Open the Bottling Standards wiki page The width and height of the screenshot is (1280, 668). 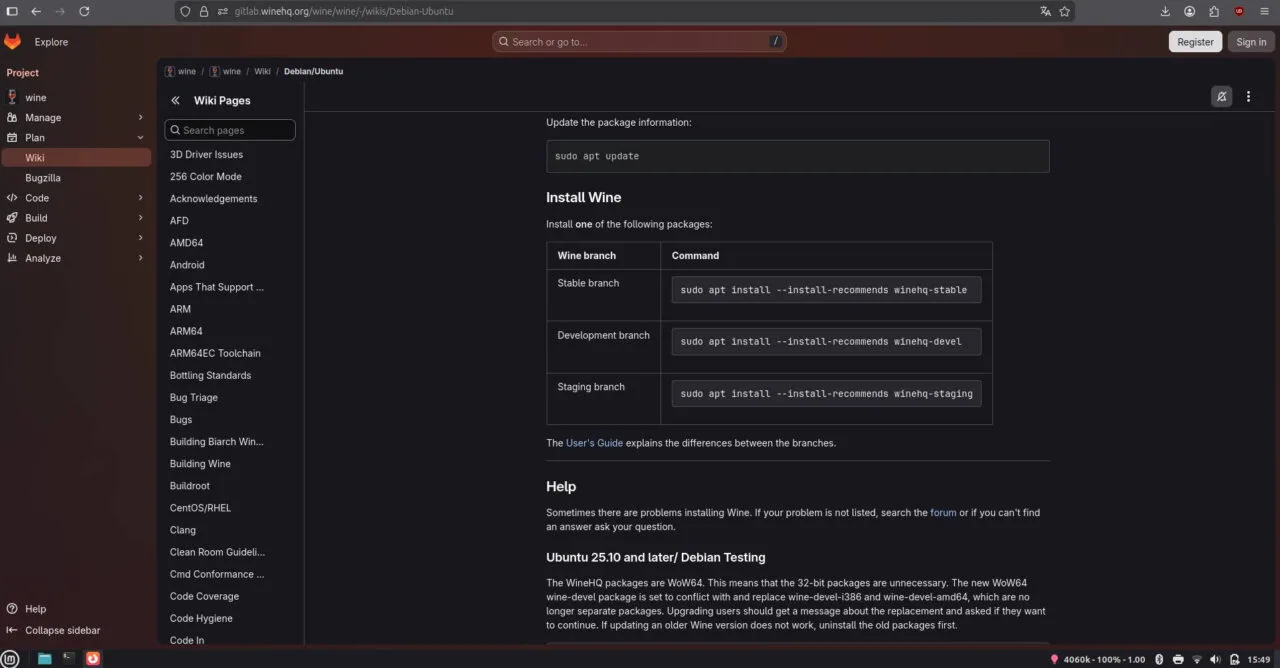point(210,375)
